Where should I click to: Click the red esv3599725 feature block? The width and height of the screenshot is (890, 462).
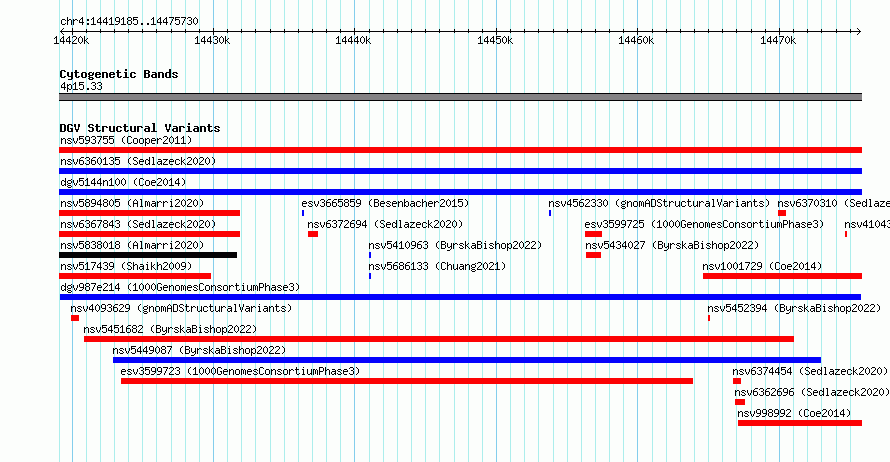(593, 234)
